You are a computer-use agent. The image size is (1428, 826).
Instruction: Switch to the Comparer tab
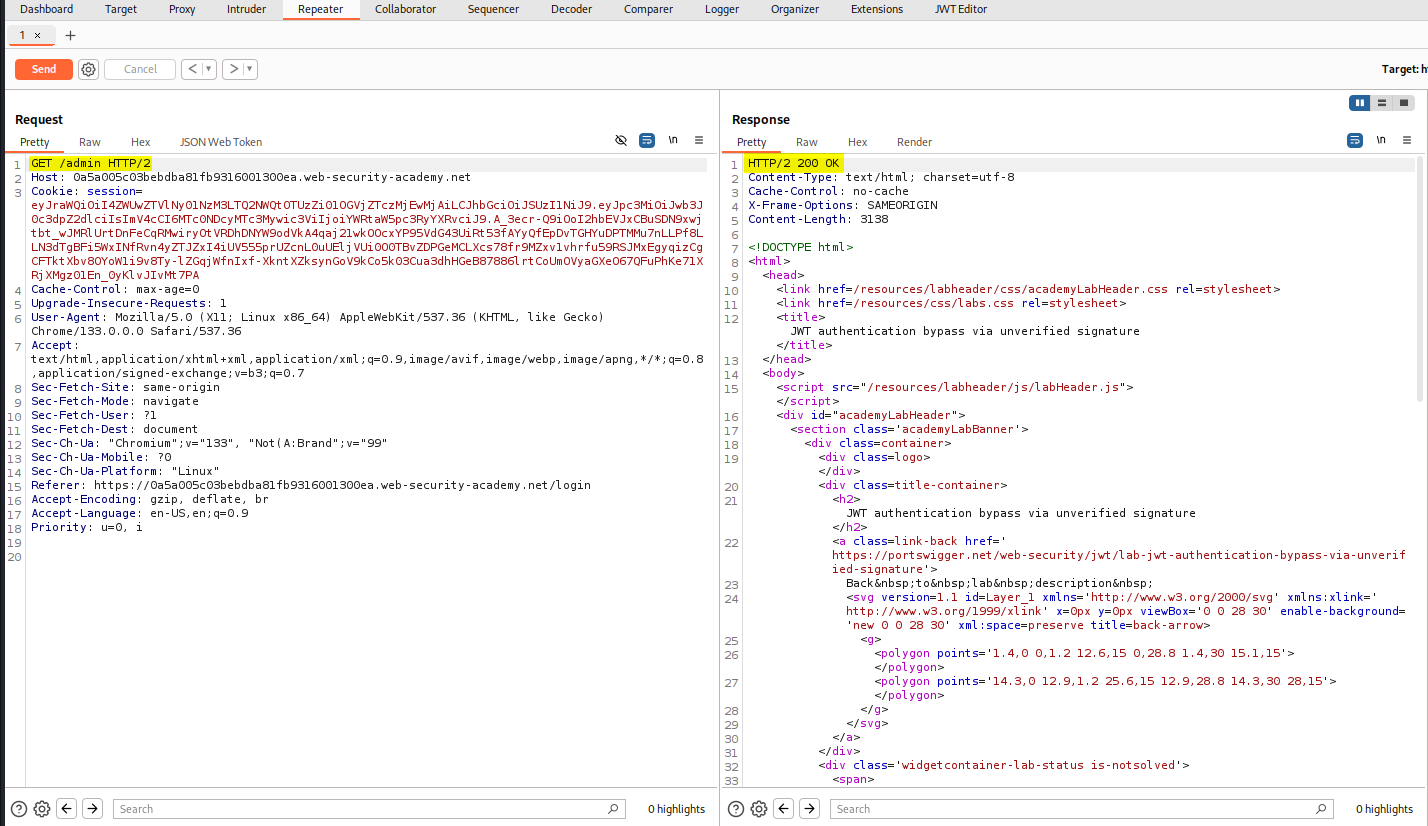[648, 9]
